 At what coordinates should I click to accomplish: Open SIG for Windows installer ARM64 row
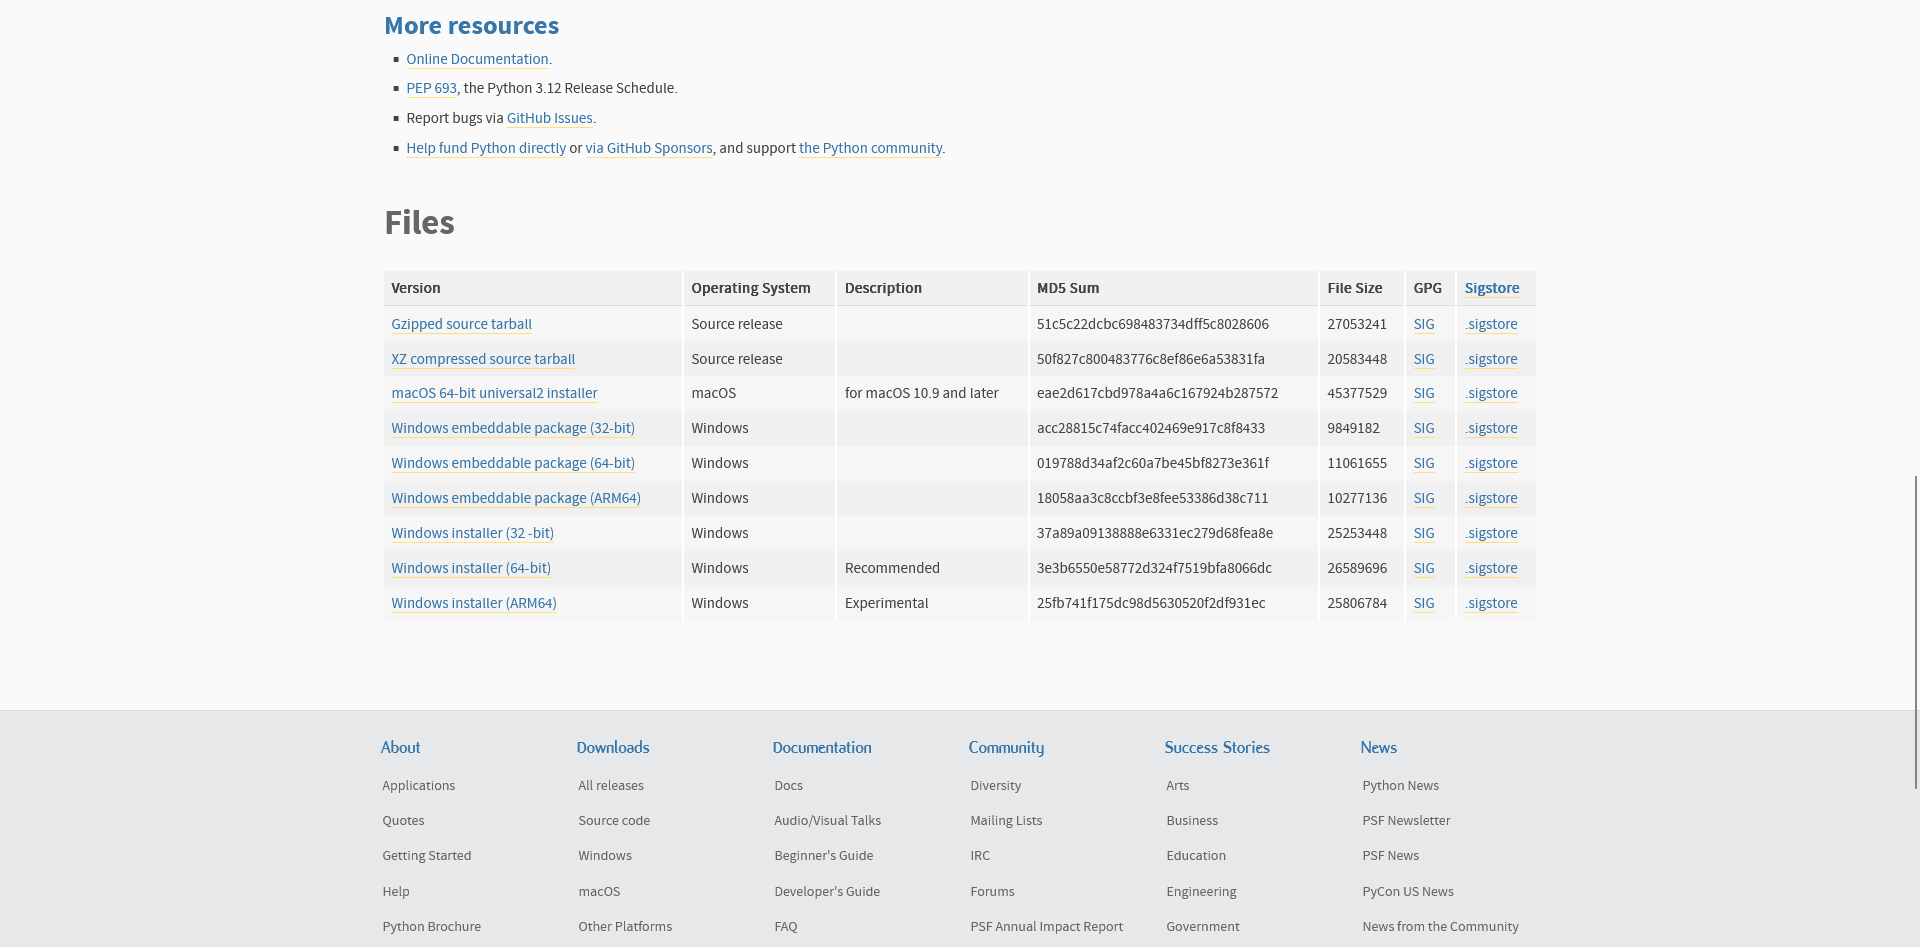pos(1424,603)
